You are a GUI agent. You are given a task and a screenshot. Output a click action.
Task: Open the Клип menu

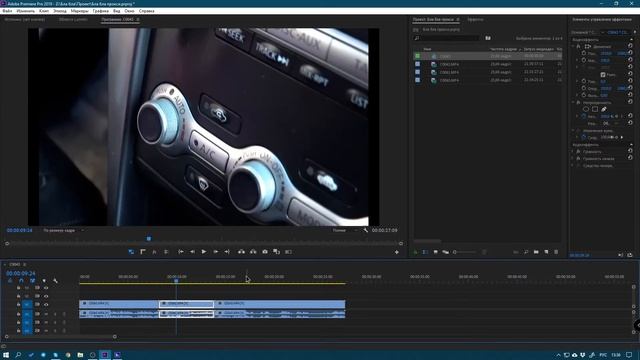(x=44, y=11)
